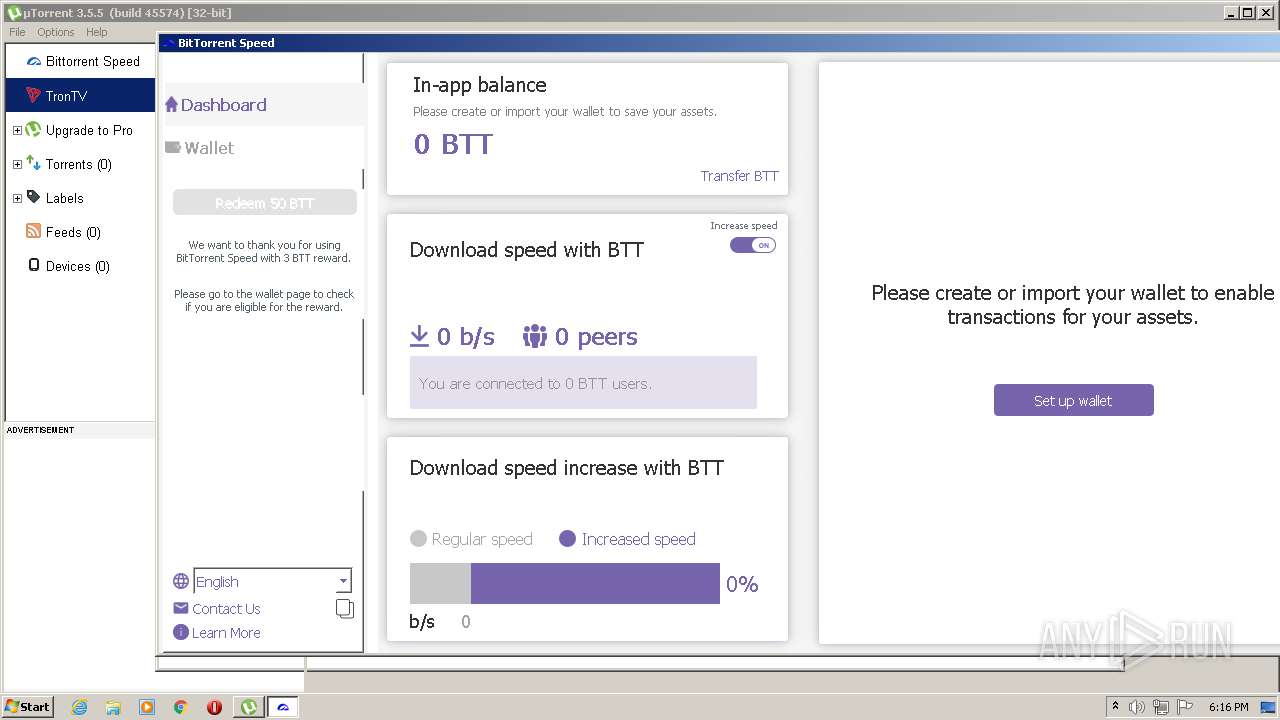This screenshot has height=720, width=1280.
Task: Click the Labels tag icon
Action: point(33,198)
